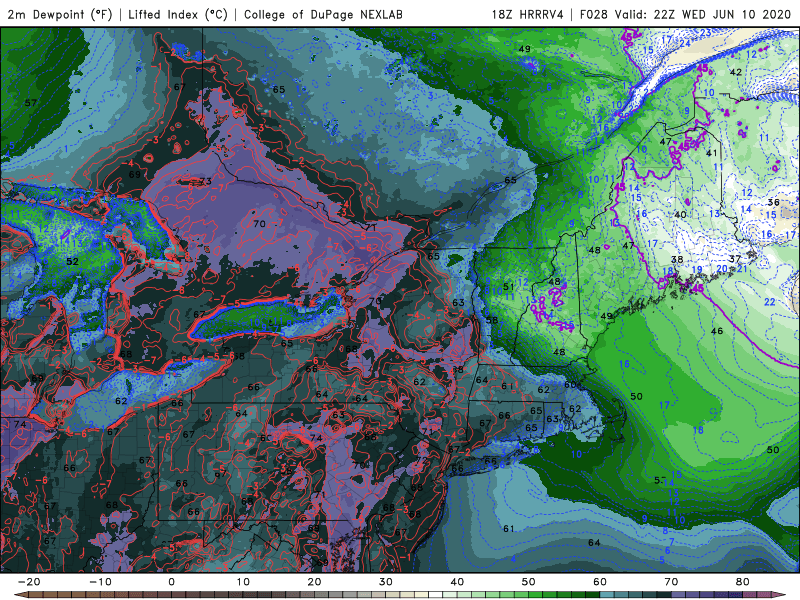Click the blue 22 lifted index contour label

769,302
